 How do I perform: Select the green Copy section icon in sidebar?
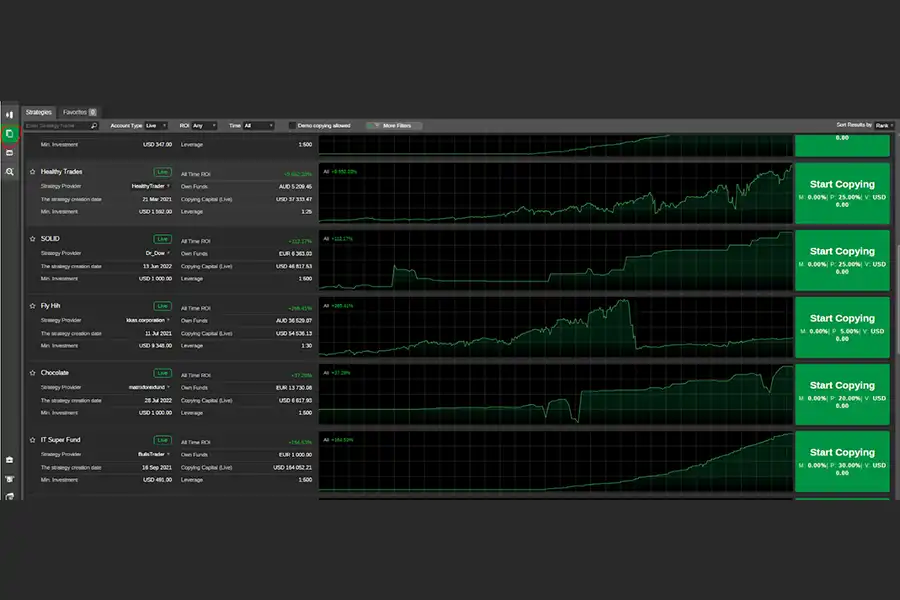coord(10,134)
